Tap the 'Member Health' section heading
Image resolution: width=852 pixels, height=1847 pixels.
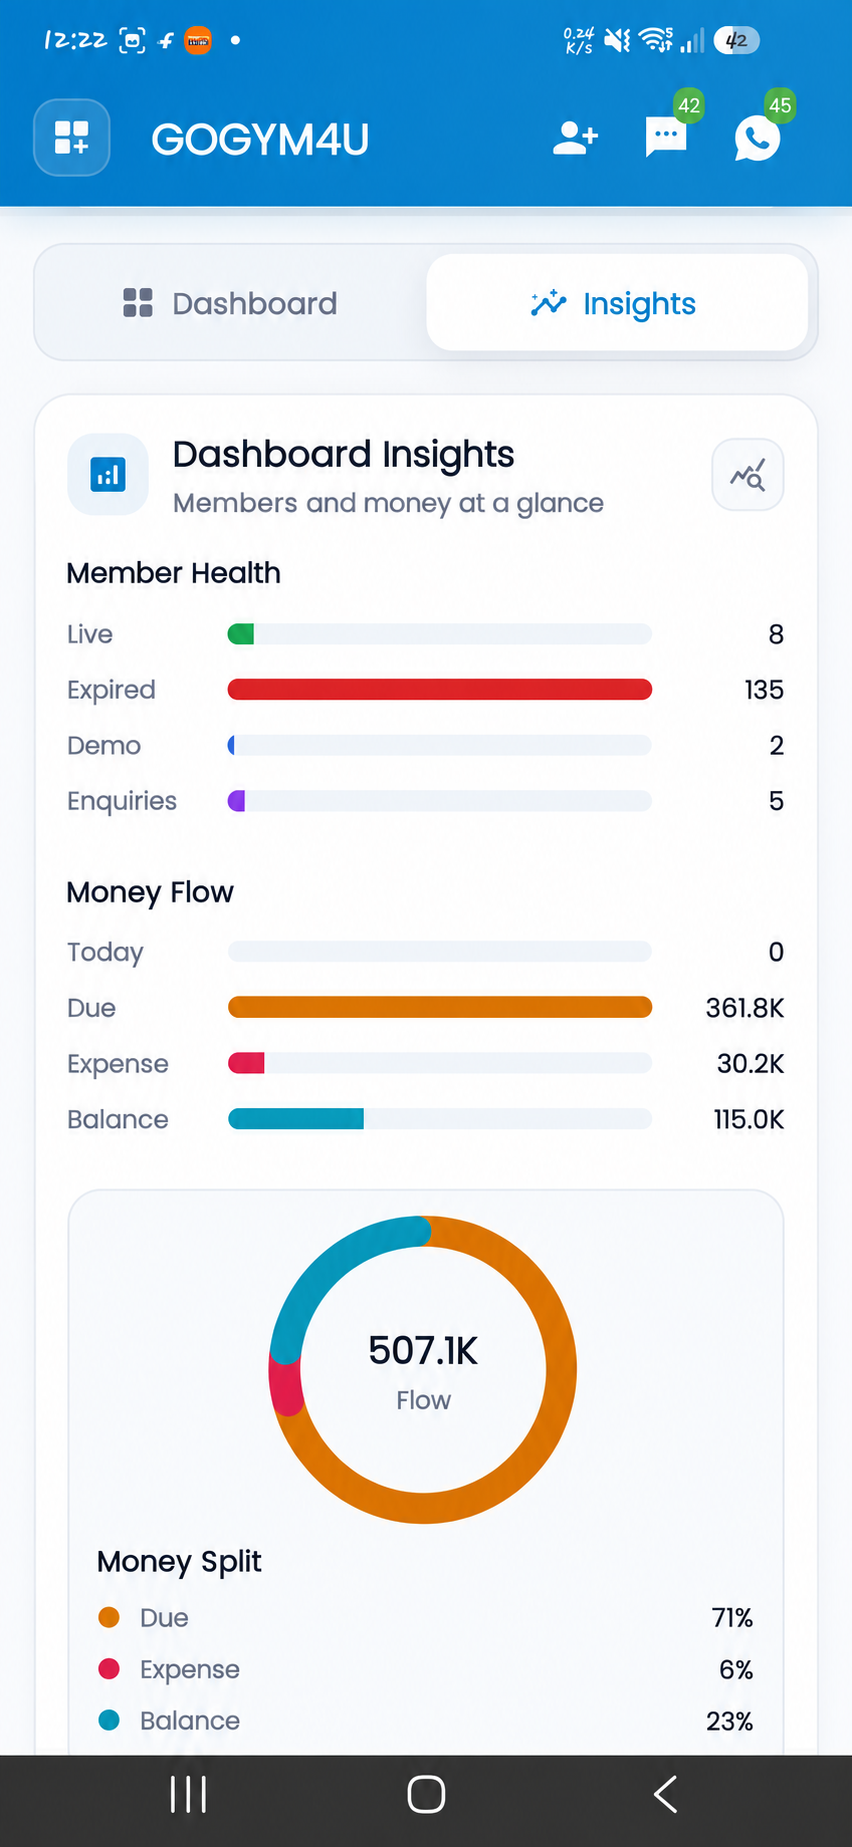pyautogui.click(x=173, y=573)
